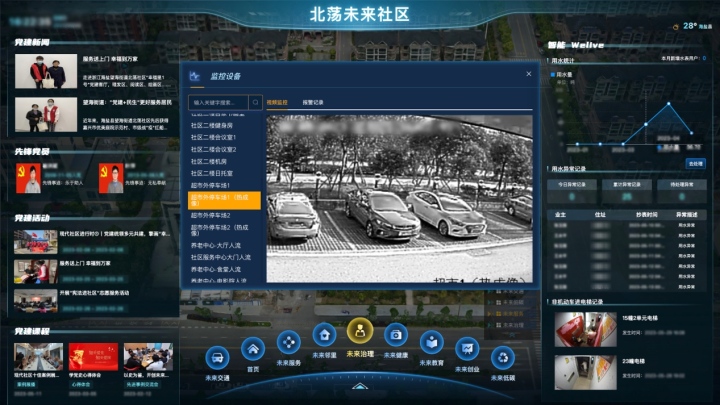Click the peak point on water chart

669,104
